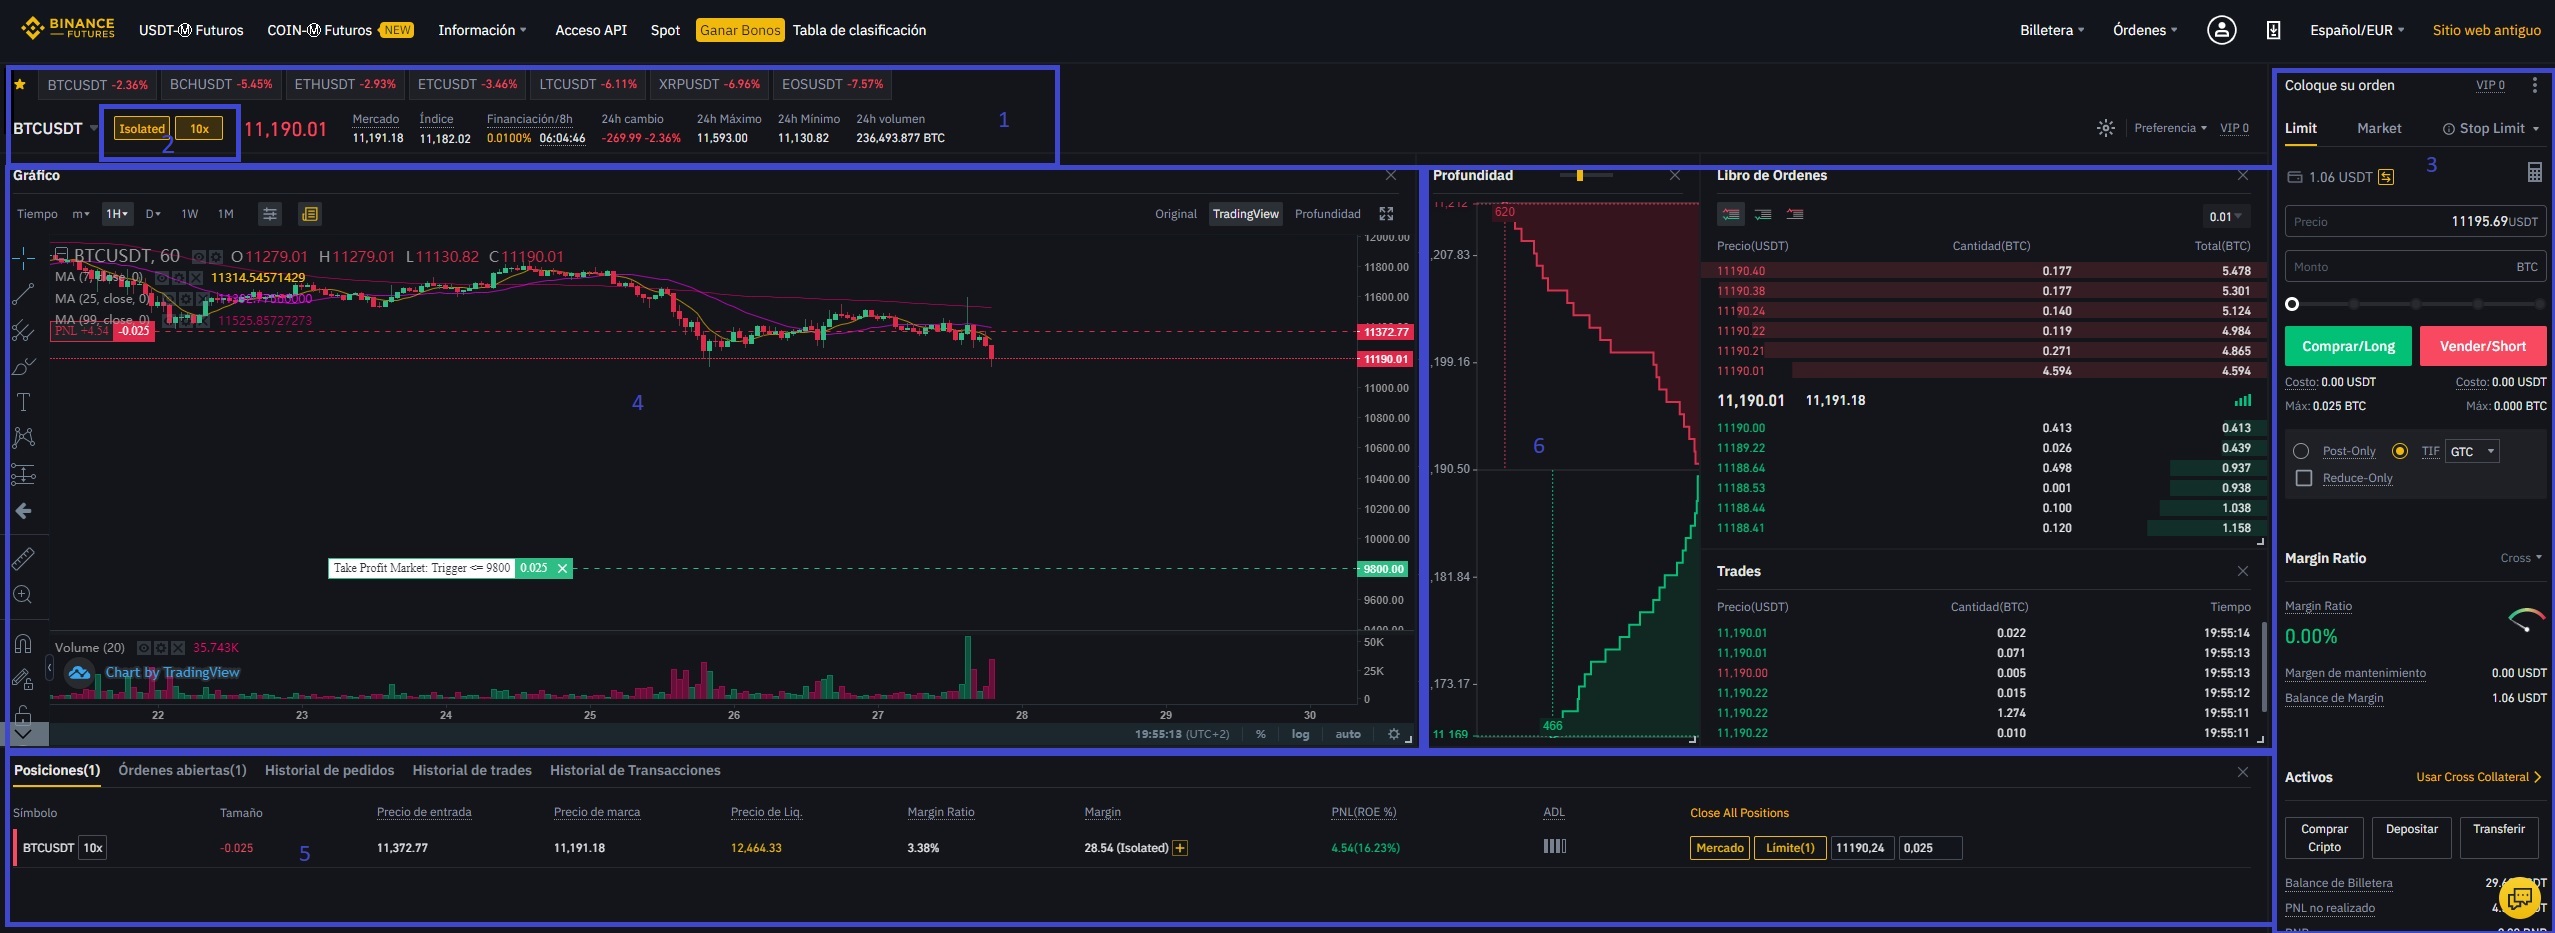This screenshot has height=933, width=2555.
Task: Toggle log scale on chart
Action: tap(1300, 734)
